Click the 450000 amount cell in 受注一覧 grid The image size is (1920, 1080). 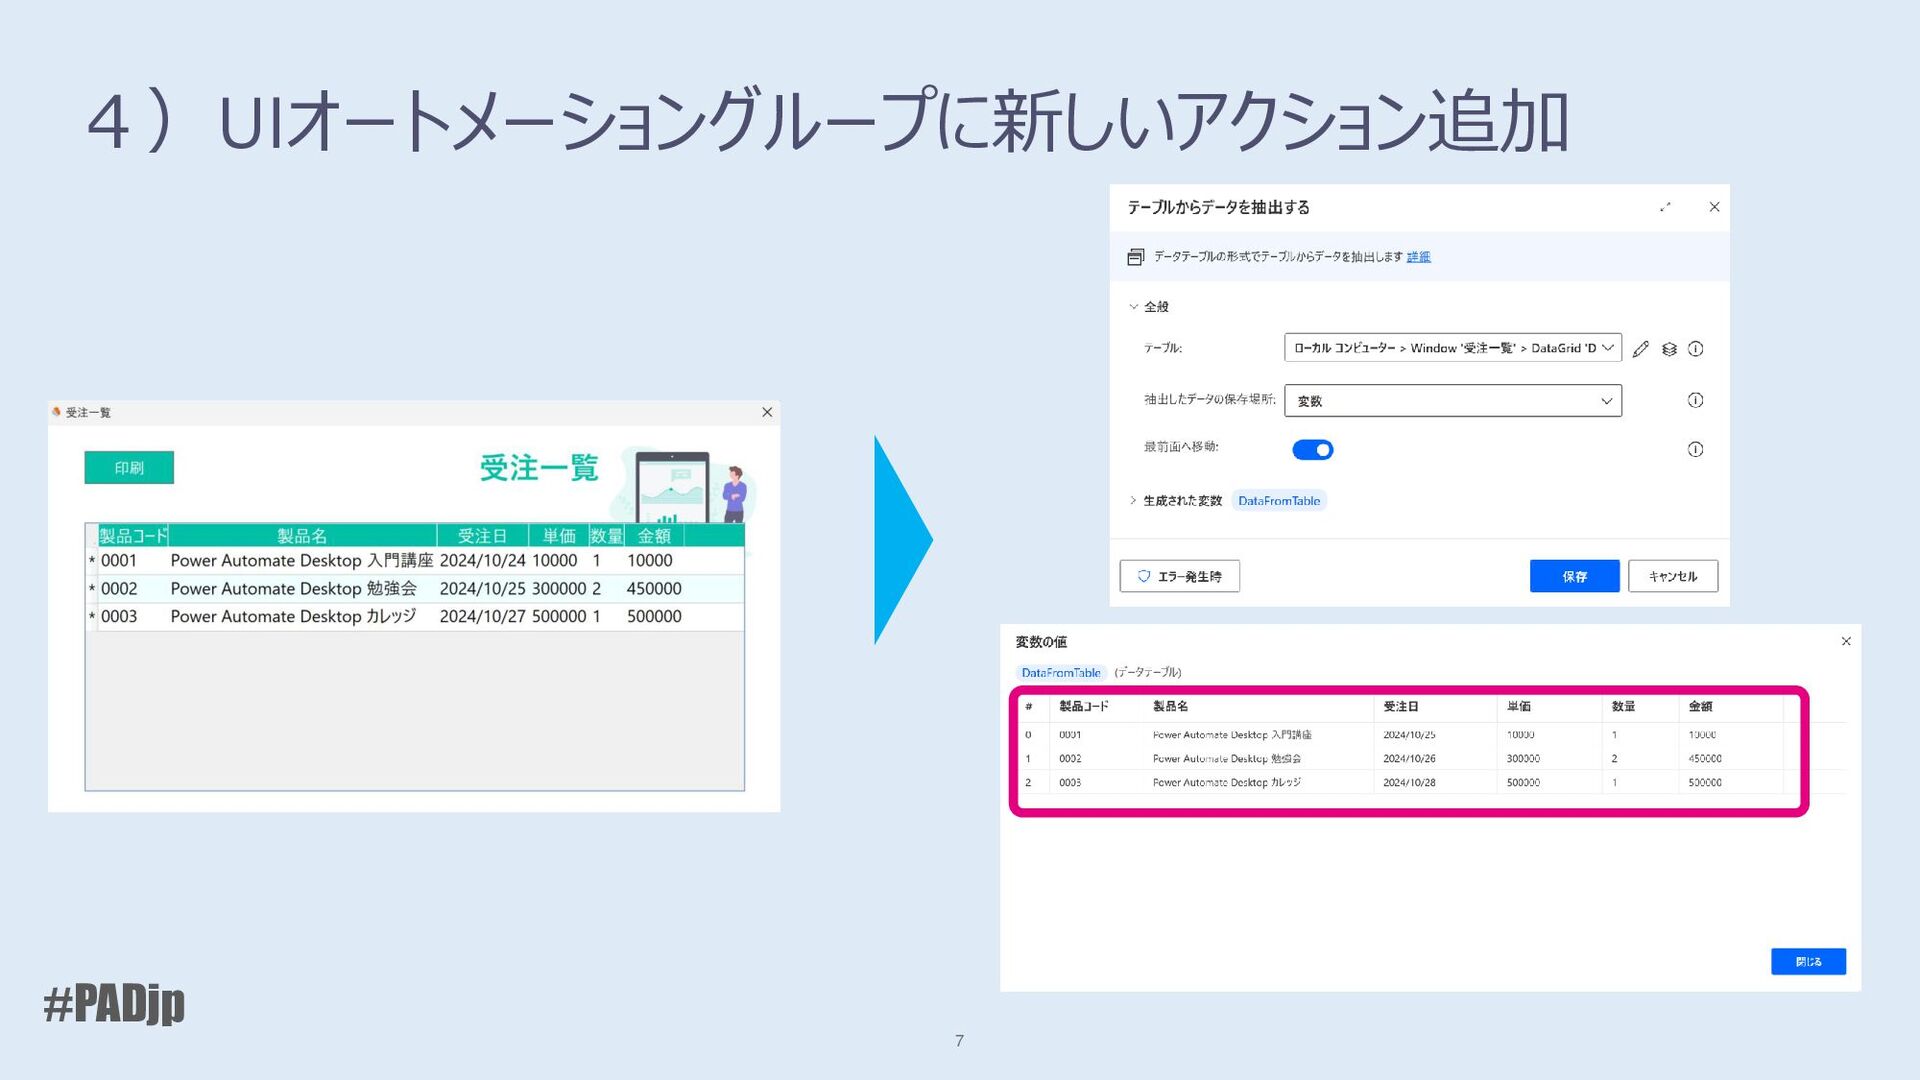654,589
